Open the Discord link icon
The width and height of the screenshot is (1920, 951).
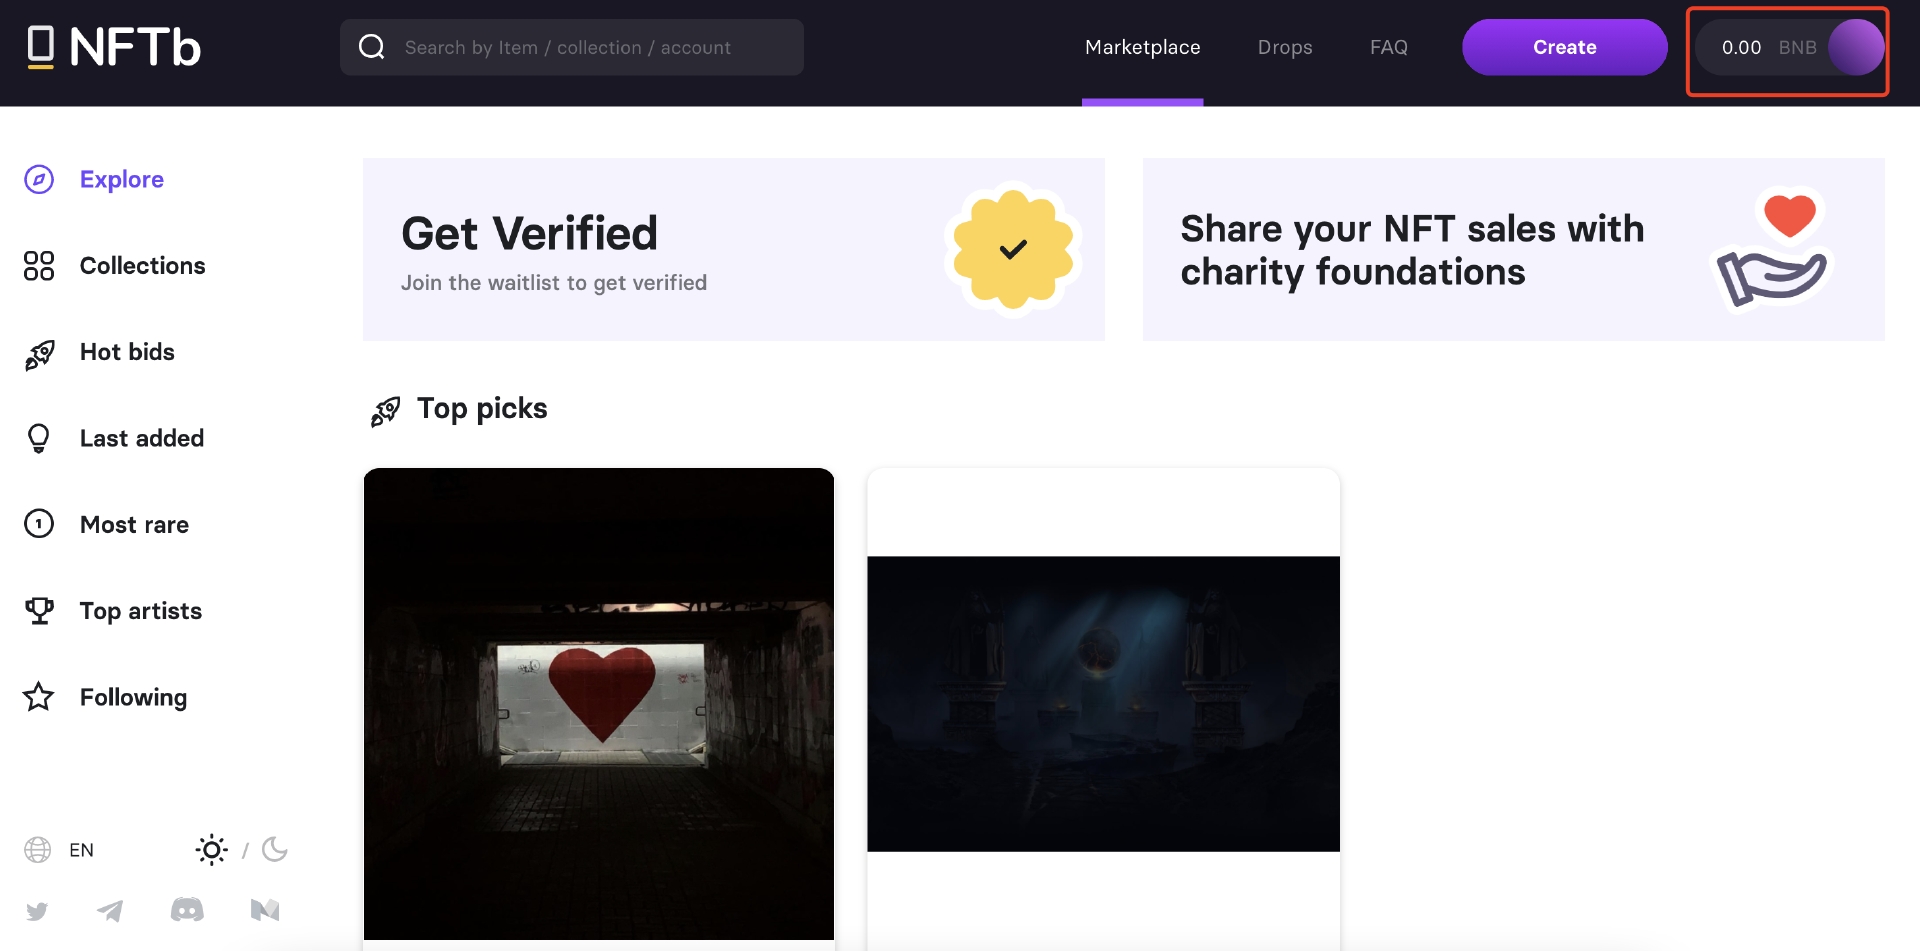point(187,910)
